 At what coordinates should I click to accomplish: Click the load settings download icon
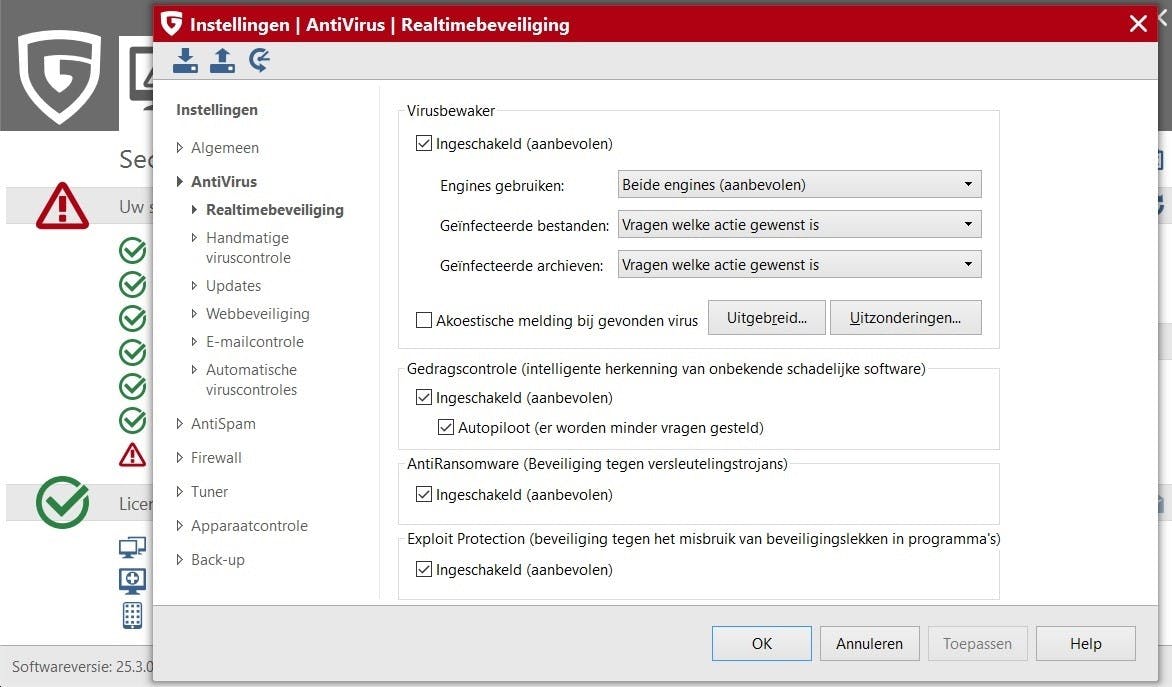(x=185, y=60)
